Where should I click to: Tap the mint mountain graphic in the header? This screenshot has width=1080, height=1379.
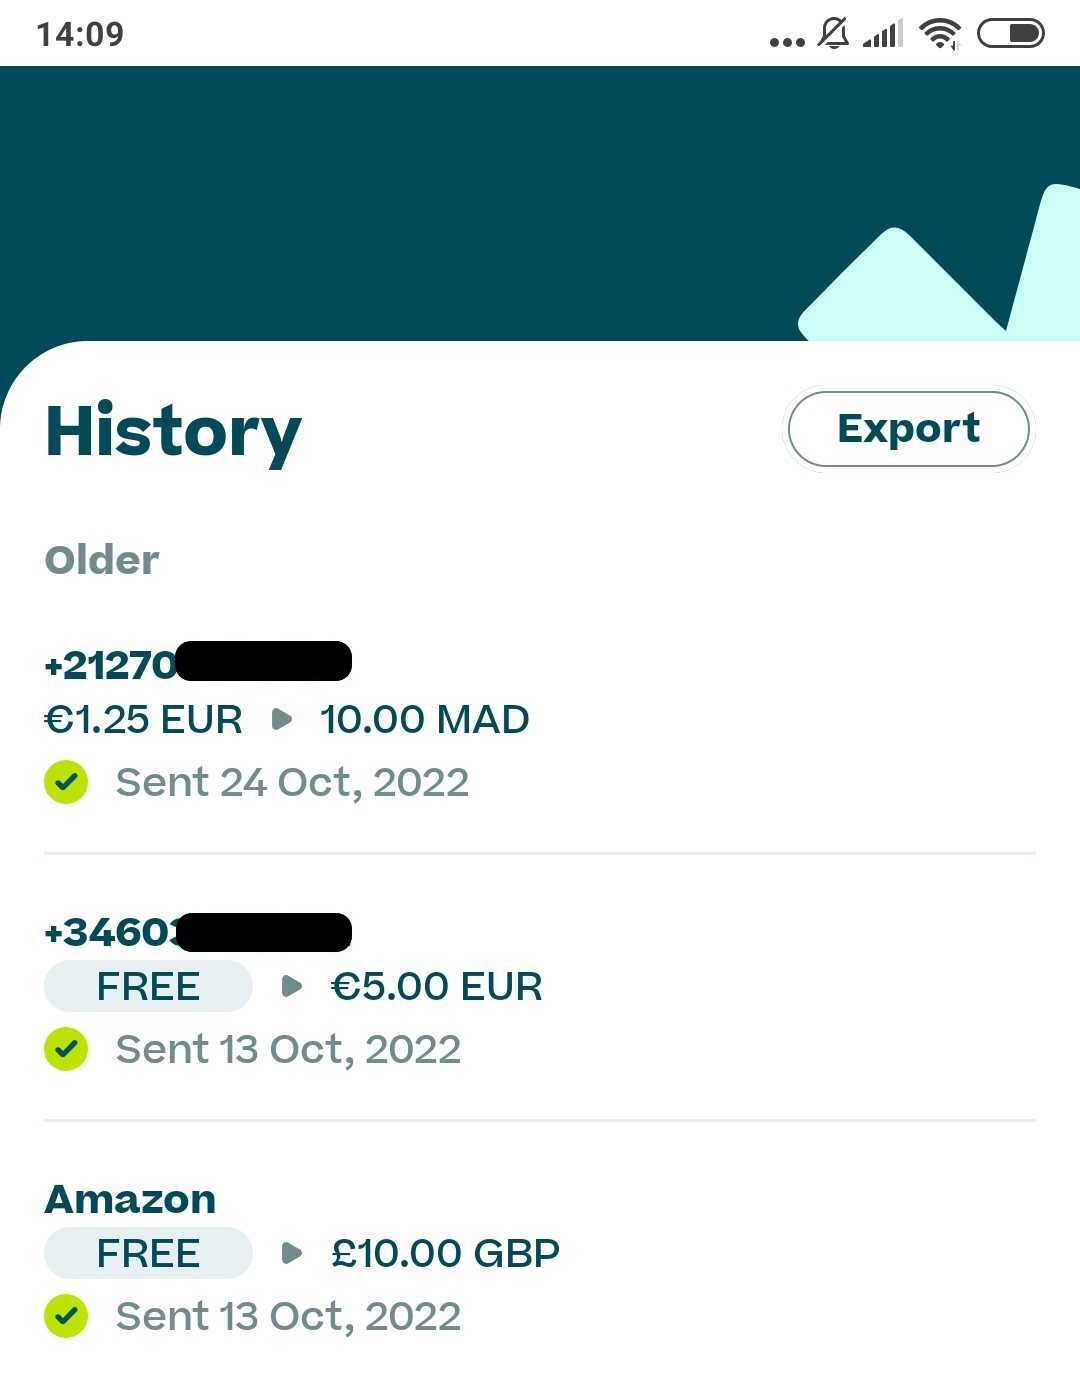click(x=938, y=263)
